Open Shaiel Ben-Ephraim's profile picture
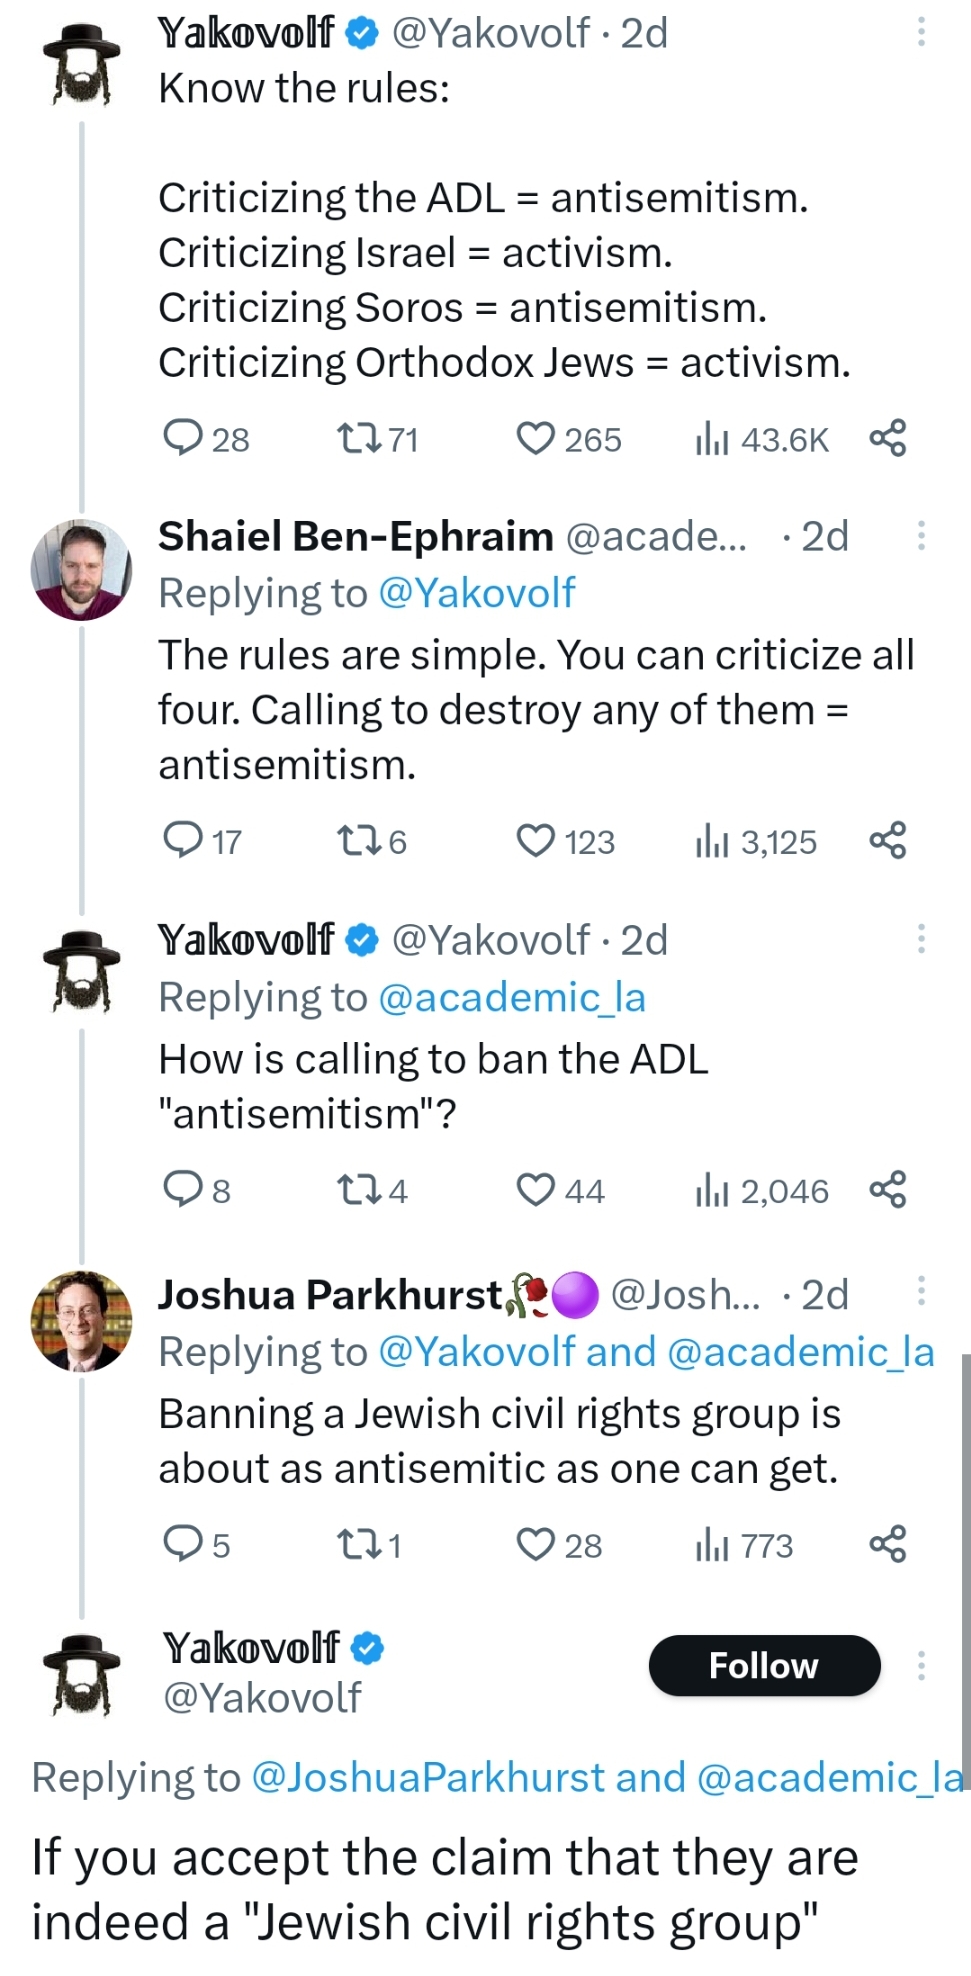 (x=81, y=570)
